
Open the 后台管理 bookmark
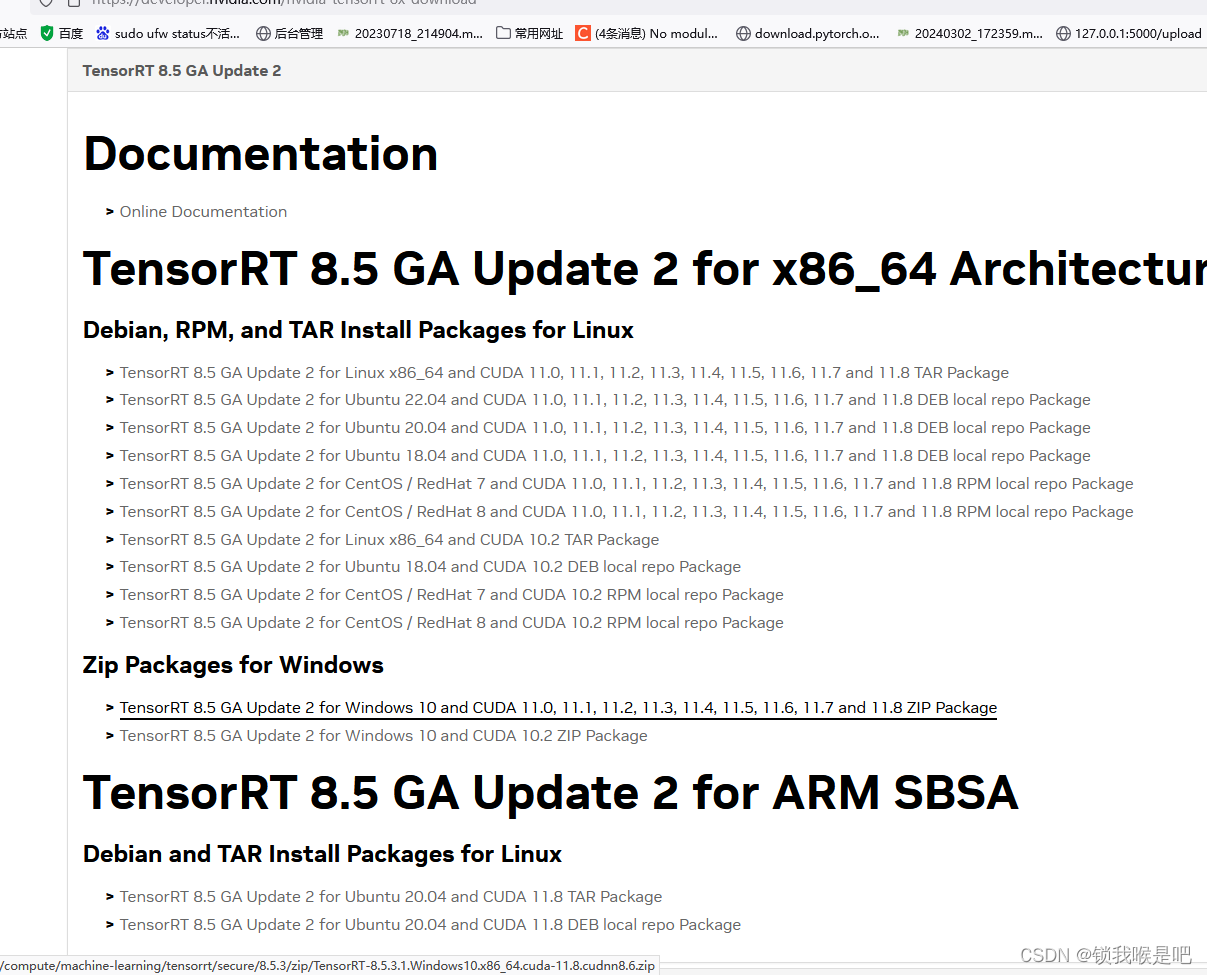point(290,33)
